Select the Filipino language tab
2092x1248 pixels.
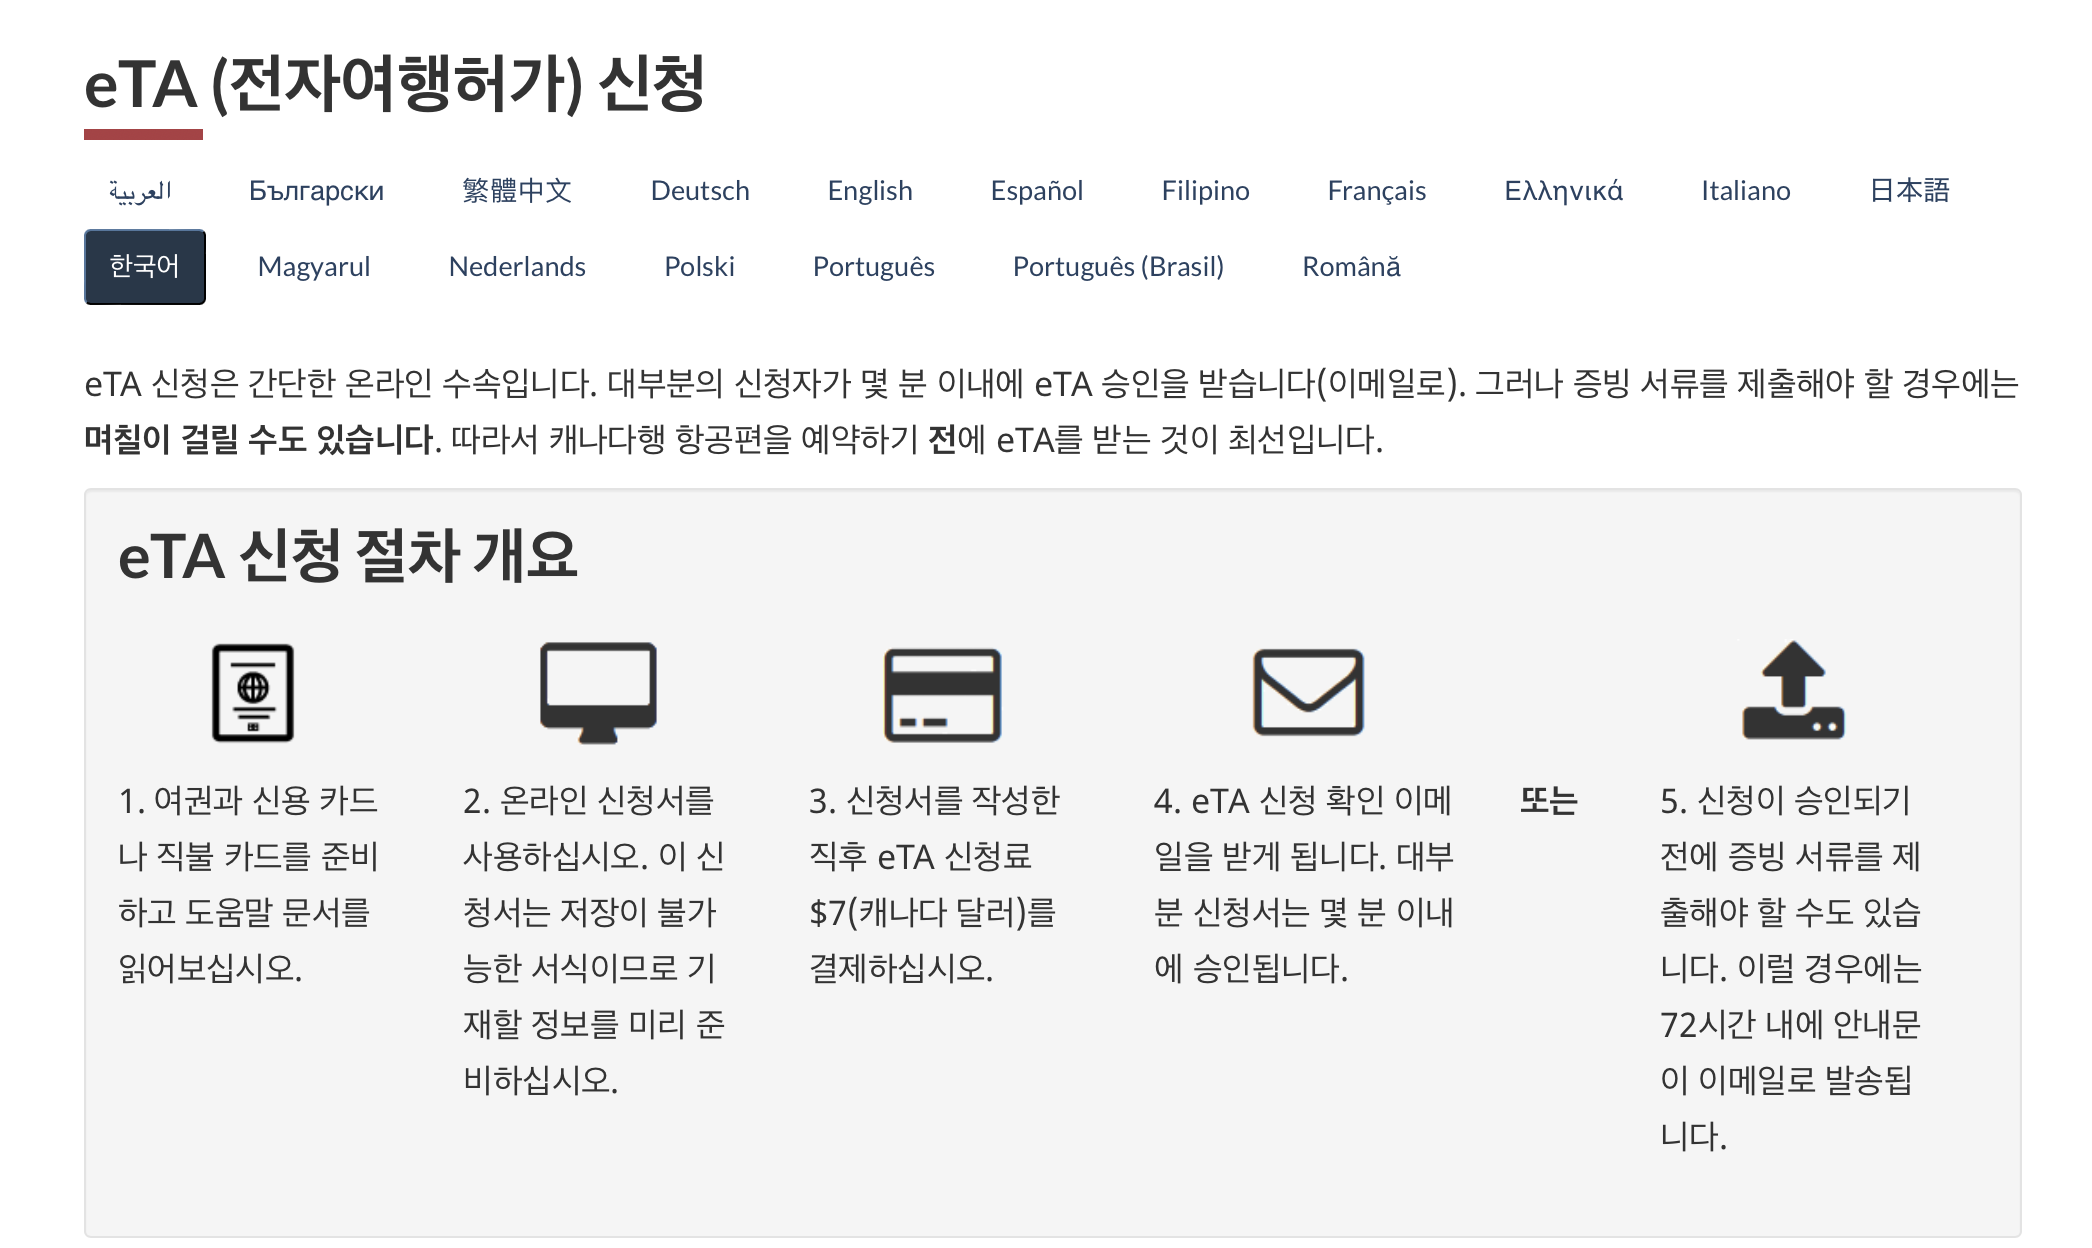[1205, 191]
